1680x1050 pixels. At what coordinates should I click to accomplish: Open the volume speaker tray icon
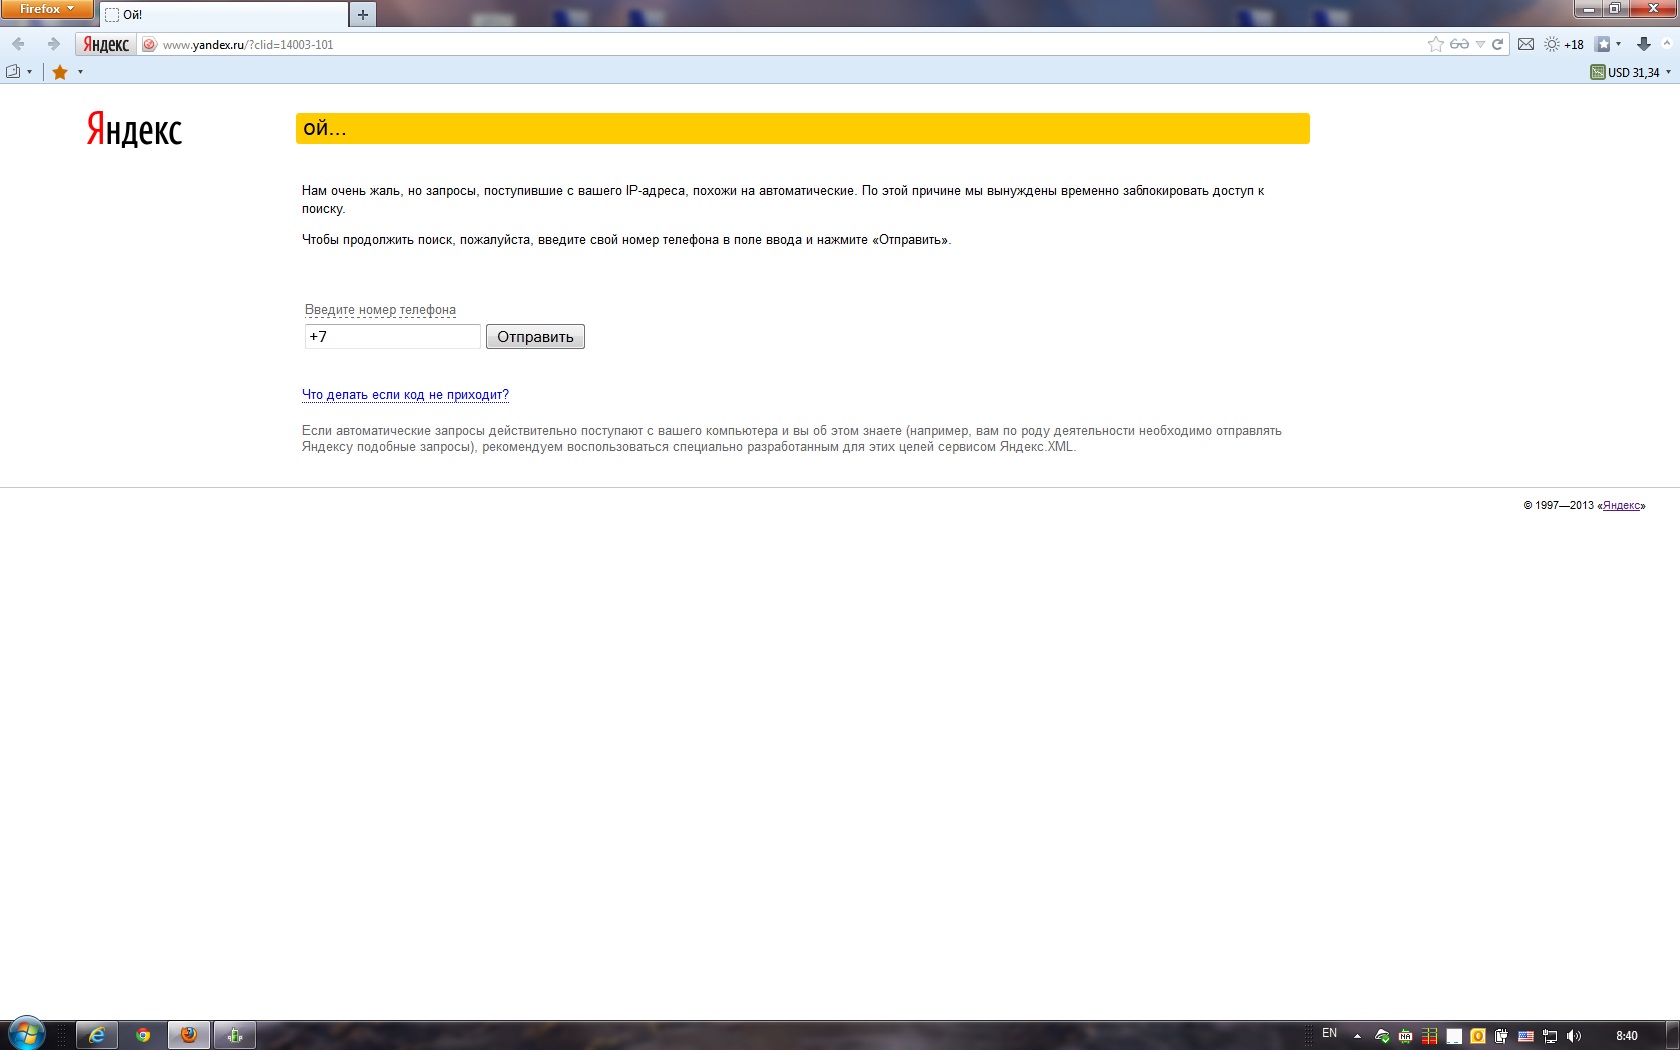(1574, 1036)
